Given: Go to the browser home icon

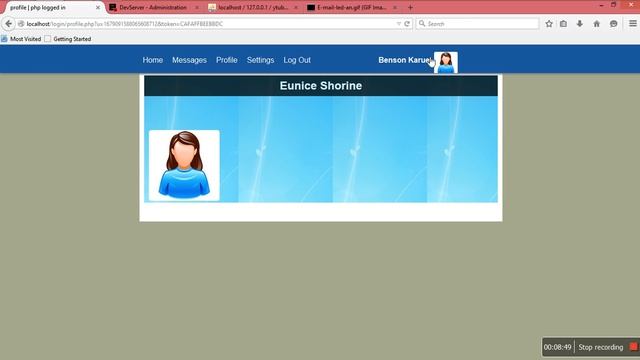Looking at the screenshot, I should pos(596,24).
